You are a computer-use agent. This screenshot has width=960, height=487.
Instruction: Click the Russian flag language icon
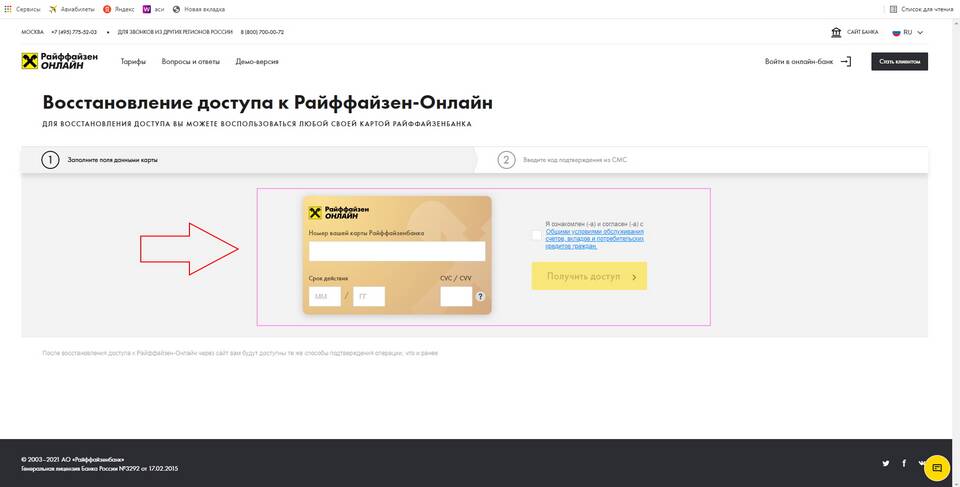pos(896,32)
